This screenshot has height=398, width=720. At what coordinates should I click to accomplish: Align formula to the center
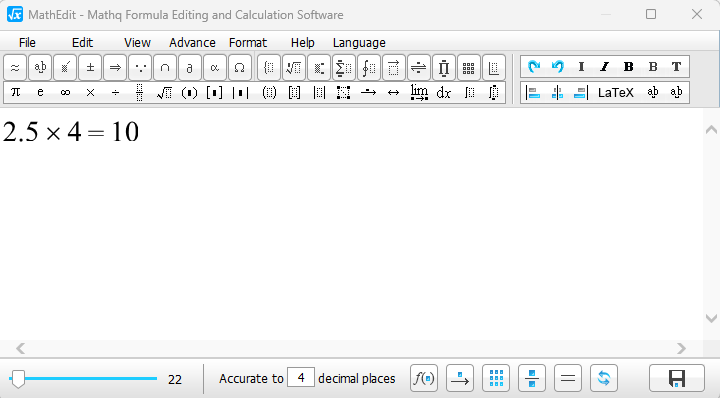point(557,93)
